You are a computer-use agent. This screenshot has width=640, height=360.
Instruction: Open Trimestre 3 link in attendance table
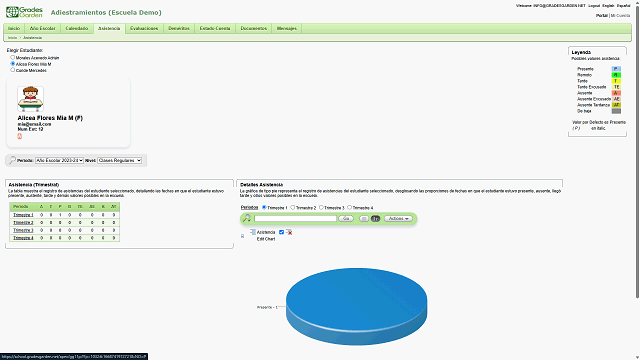[x=23, y=230]
